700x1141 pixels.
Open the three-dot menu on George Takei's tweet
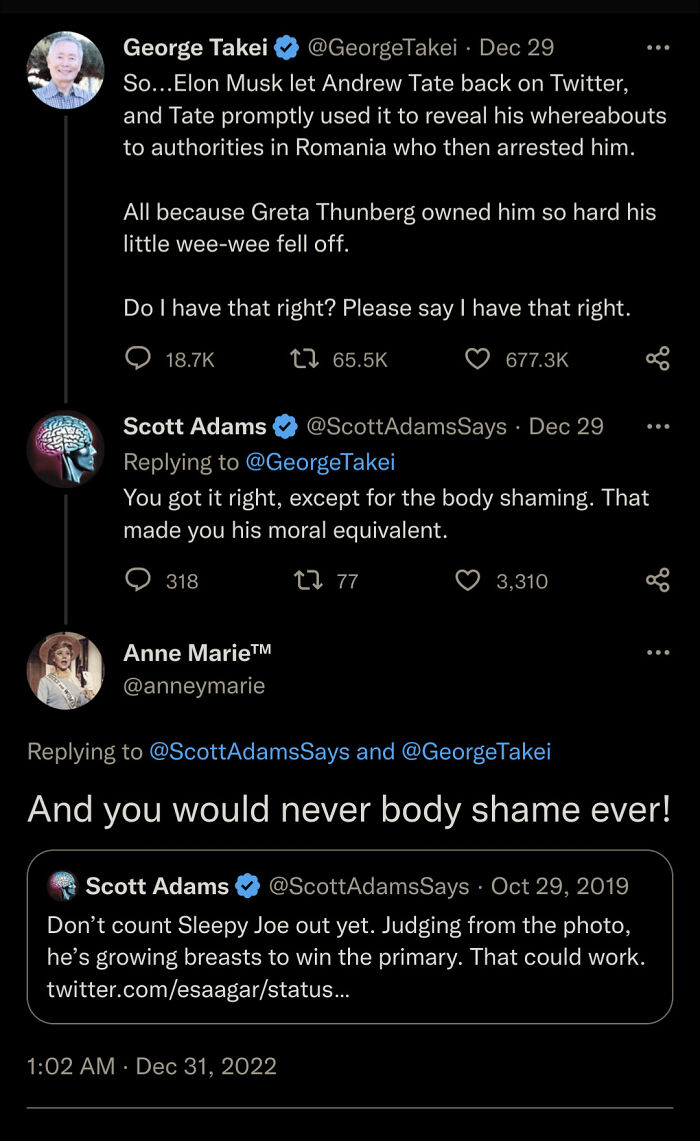[x=658, y=46]
